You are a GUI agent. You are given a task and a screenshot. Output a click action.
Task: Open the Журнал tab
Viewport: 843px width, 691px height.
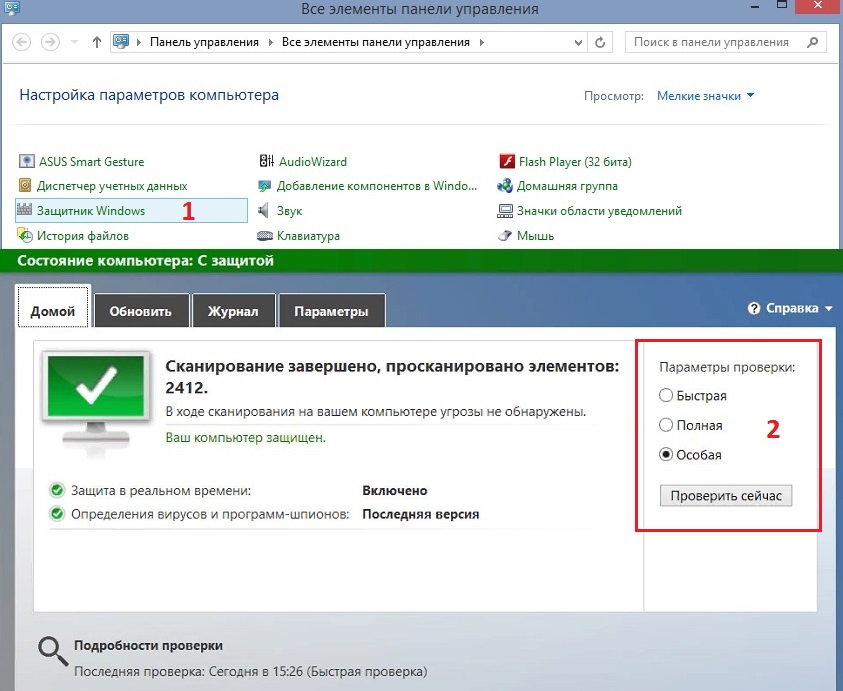(x=233, y=310)
